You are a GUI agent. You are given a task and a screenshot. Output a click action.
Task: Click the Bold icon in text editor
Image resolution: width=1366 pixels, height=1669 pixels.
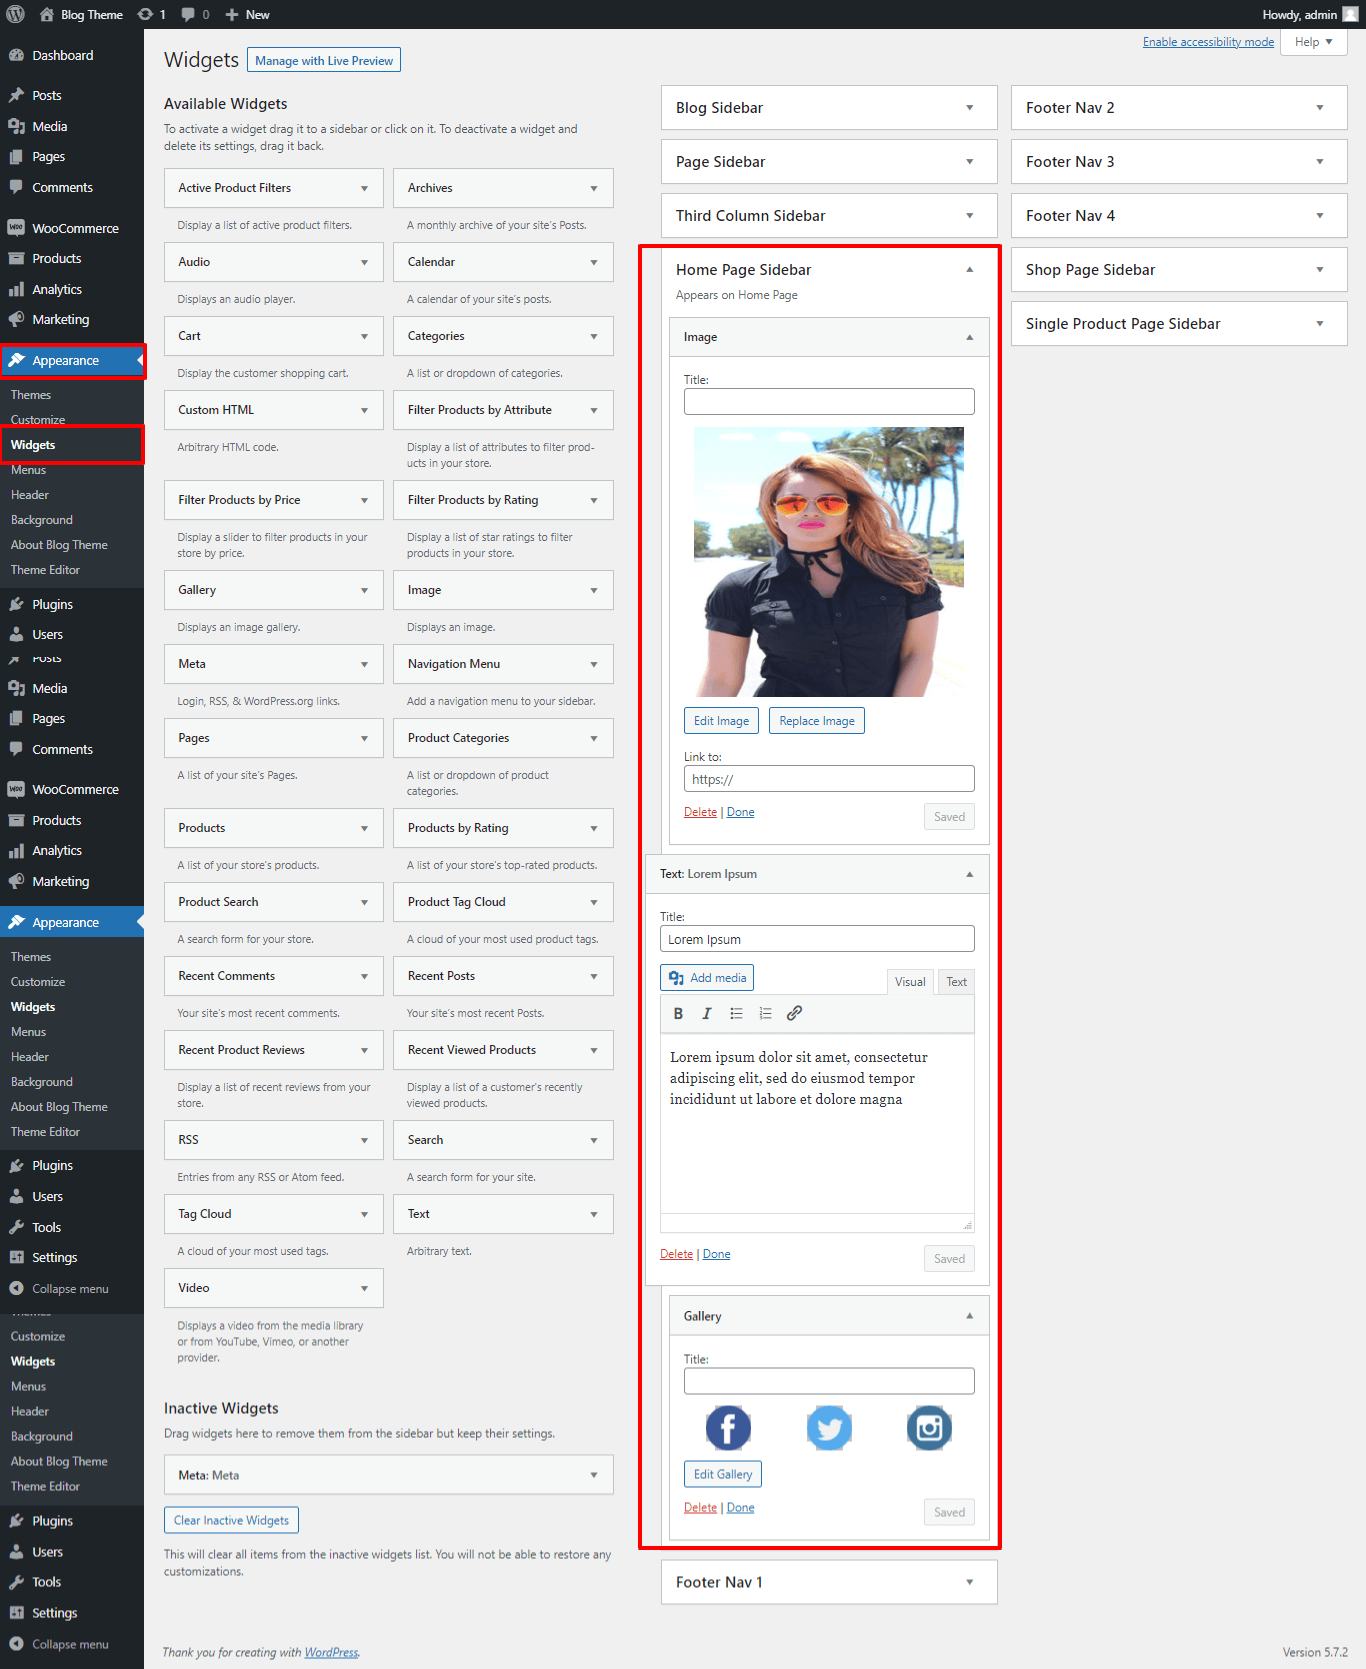coord(678,1013)
